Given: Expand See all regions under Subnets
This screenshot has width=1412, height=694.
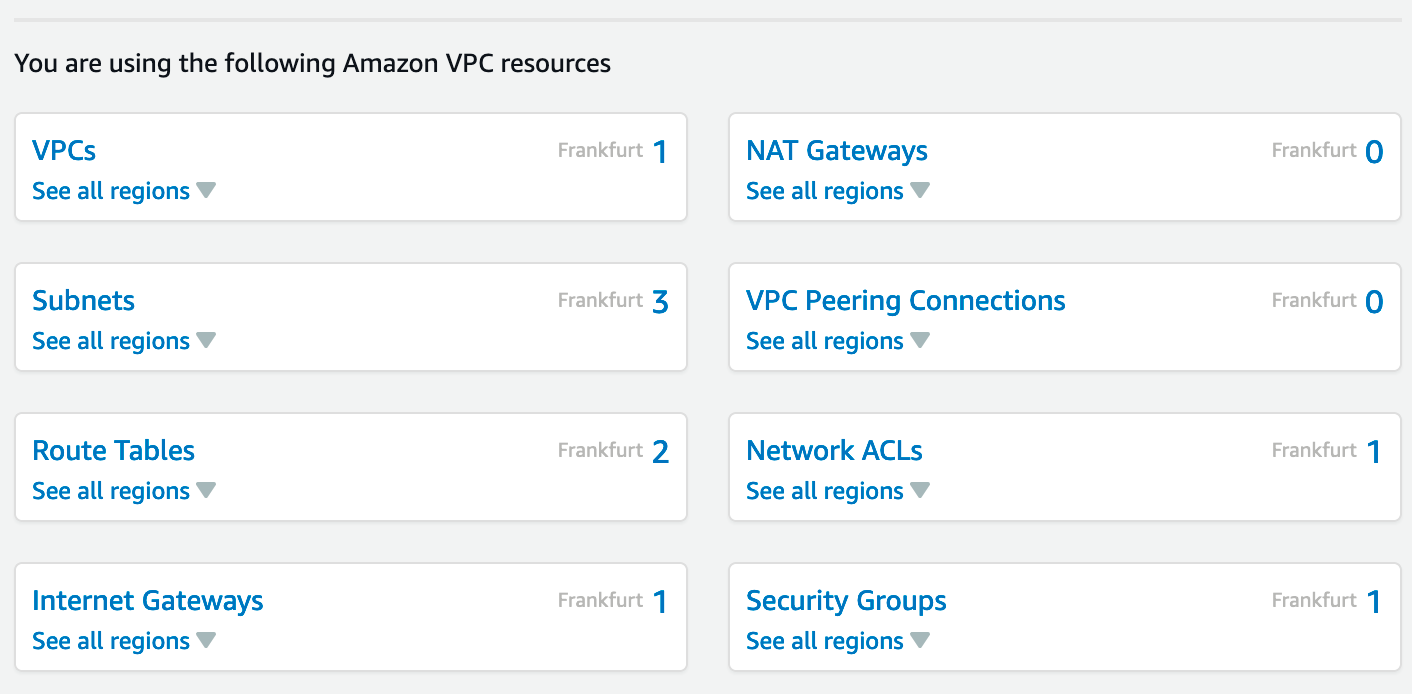Looking at the screenshot, I should pyautogui.click(x=123, y=341).
